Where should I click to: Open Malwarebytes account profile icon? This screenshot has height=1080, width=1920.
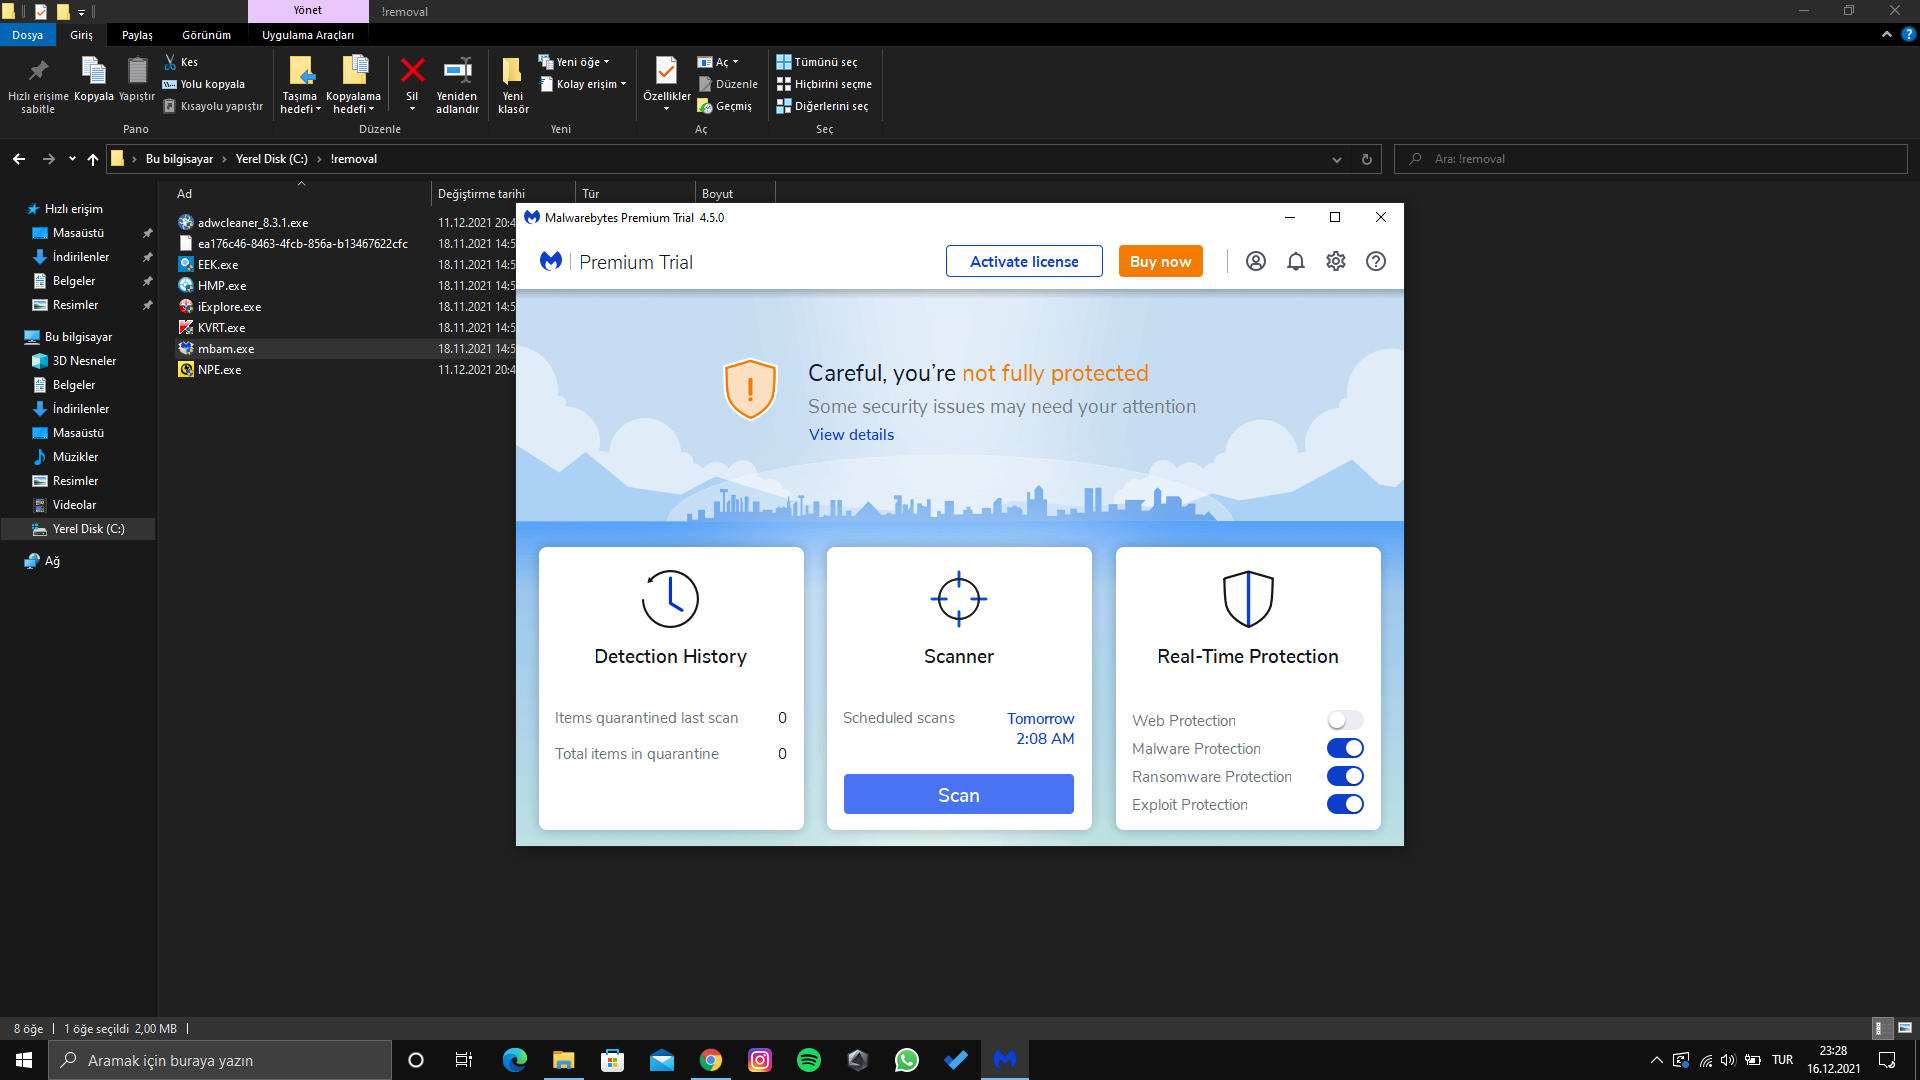(1256, 261)
